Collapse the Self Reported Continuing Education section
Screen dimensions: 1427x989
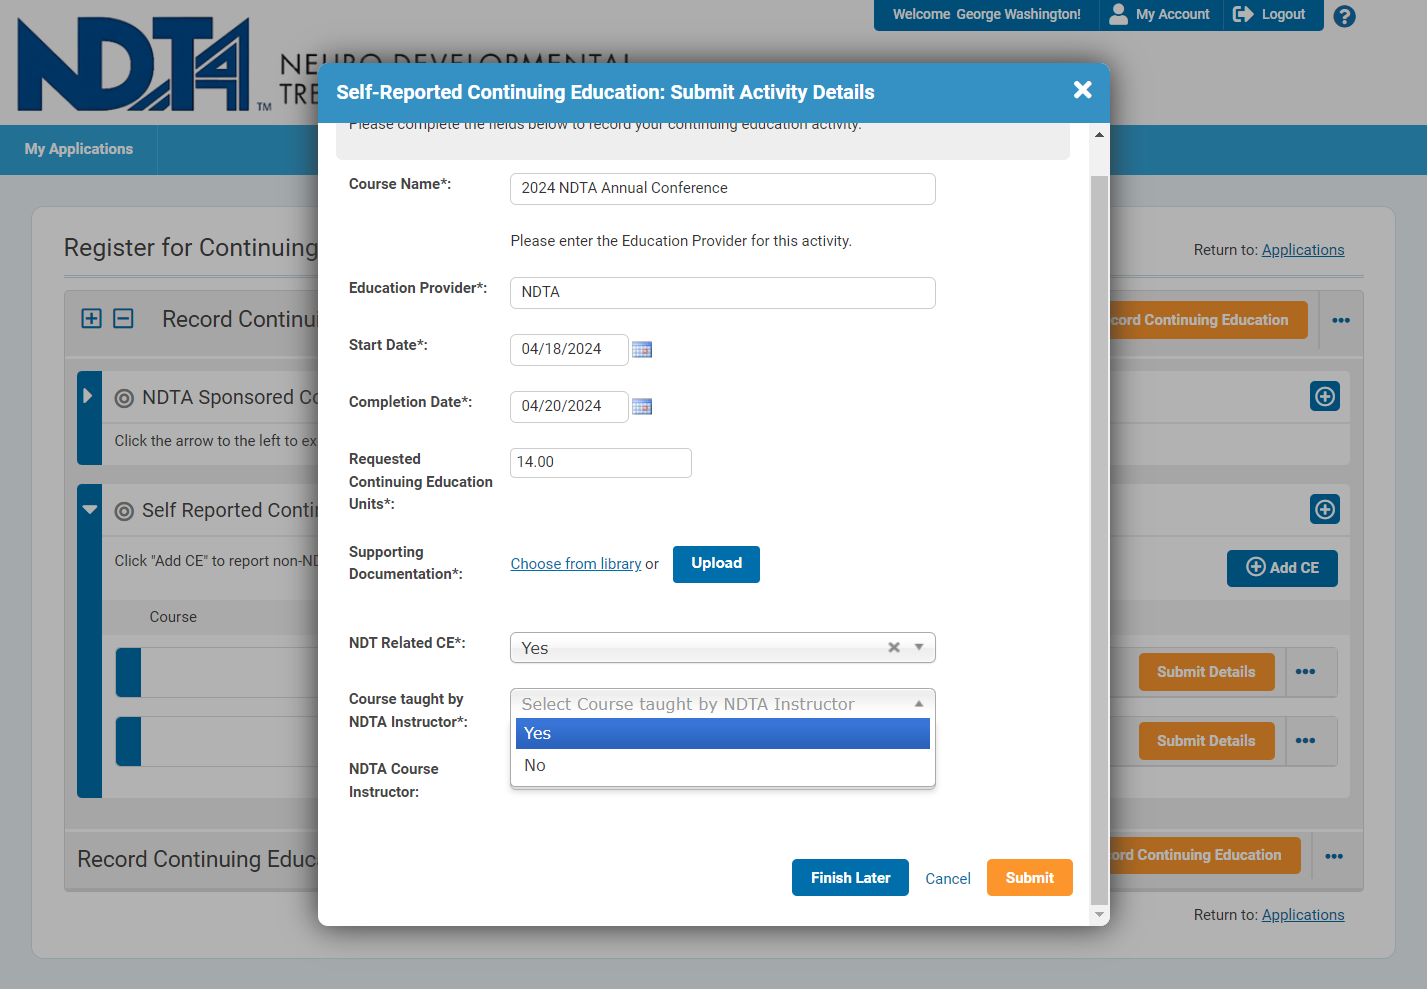pyautogui.click(x=90, y=510)
